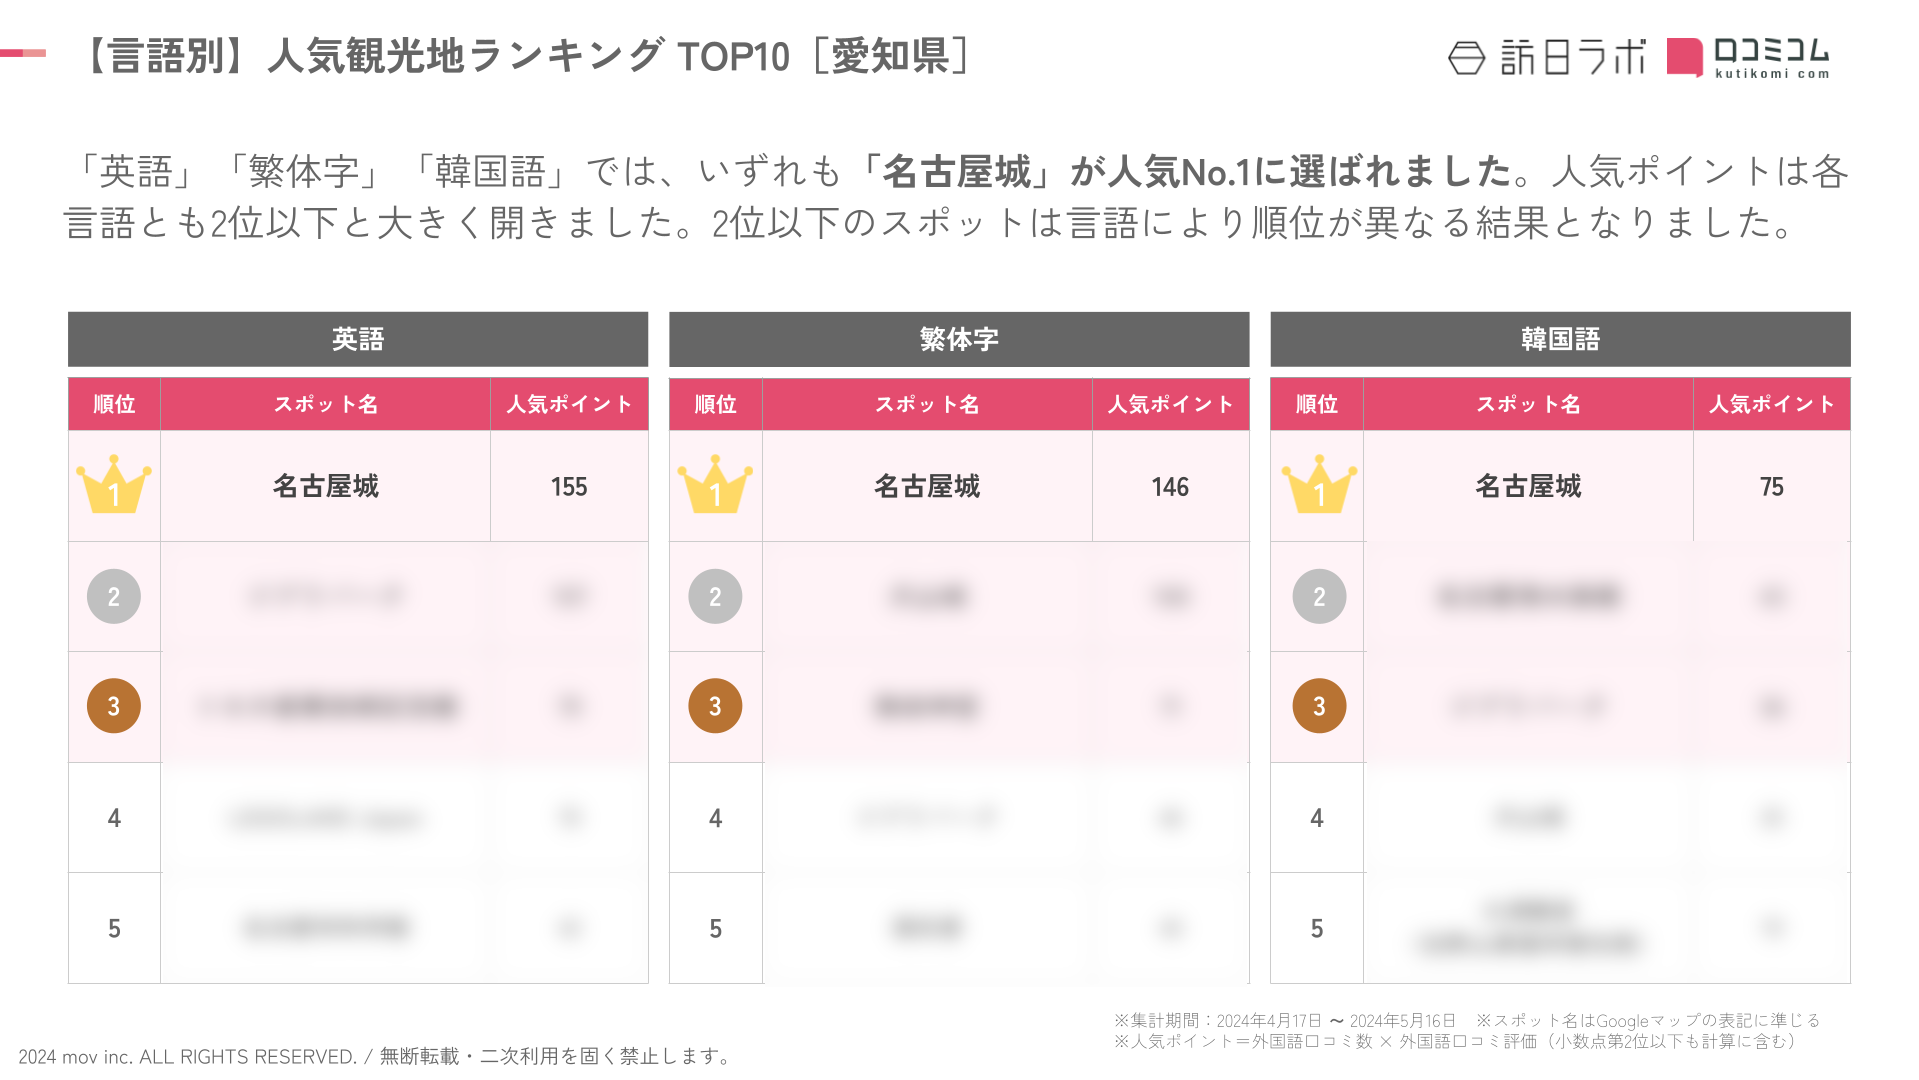Click bronze rank 3 badge in 繁体字 table
The height and width of the screenshot is (1080, 1919).
click(715, 706)
